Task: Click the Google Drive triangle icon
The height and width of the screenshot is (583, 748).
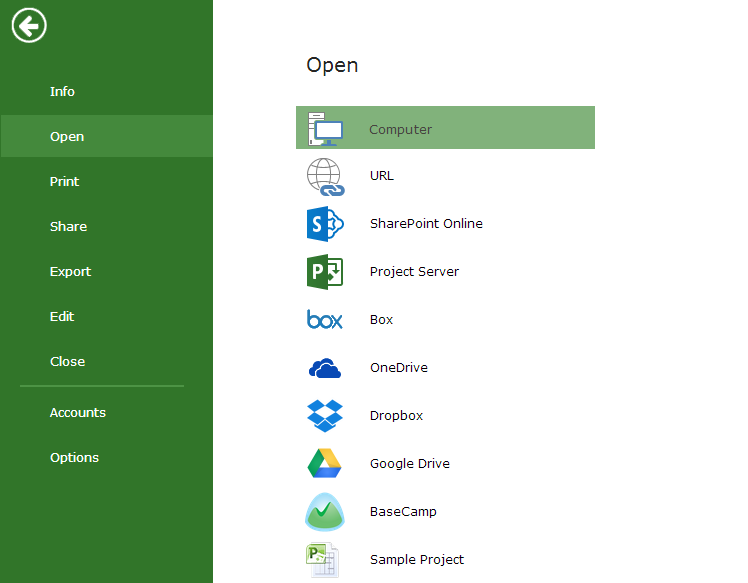Action: pos(324,463)
